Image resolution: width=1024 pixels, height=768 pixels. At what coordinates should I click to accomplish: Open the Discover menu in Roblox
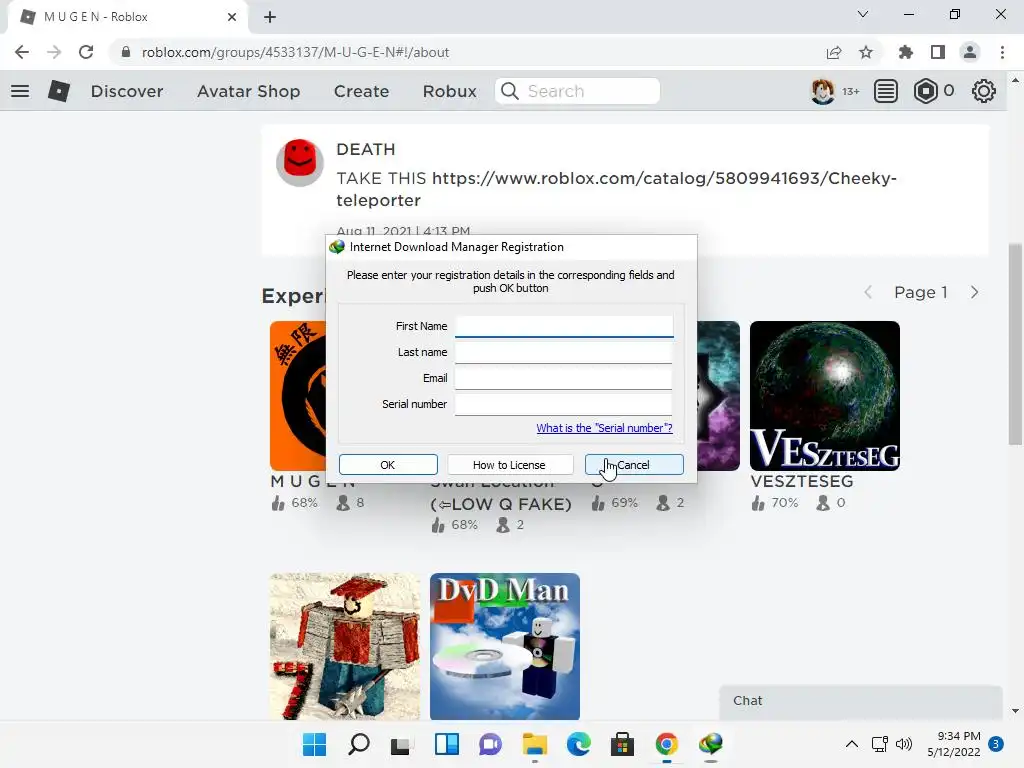127,91
